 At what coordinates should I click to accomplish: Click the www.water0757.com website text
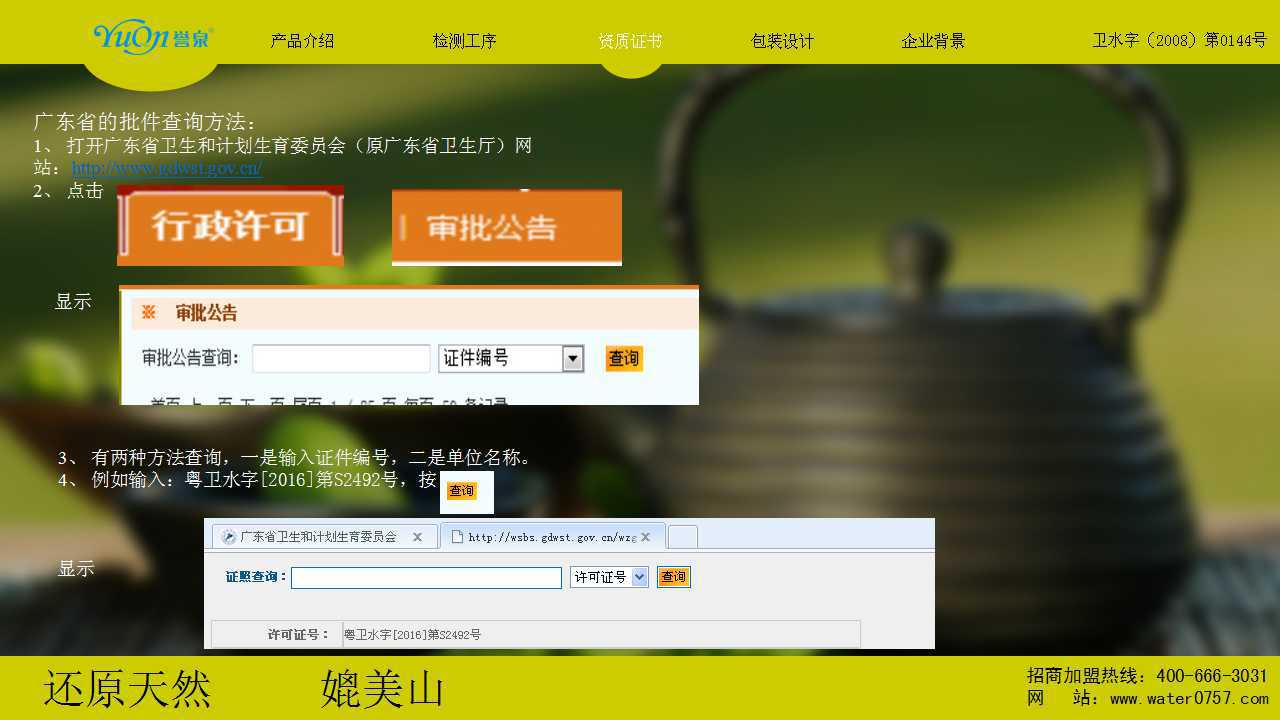1189,698
